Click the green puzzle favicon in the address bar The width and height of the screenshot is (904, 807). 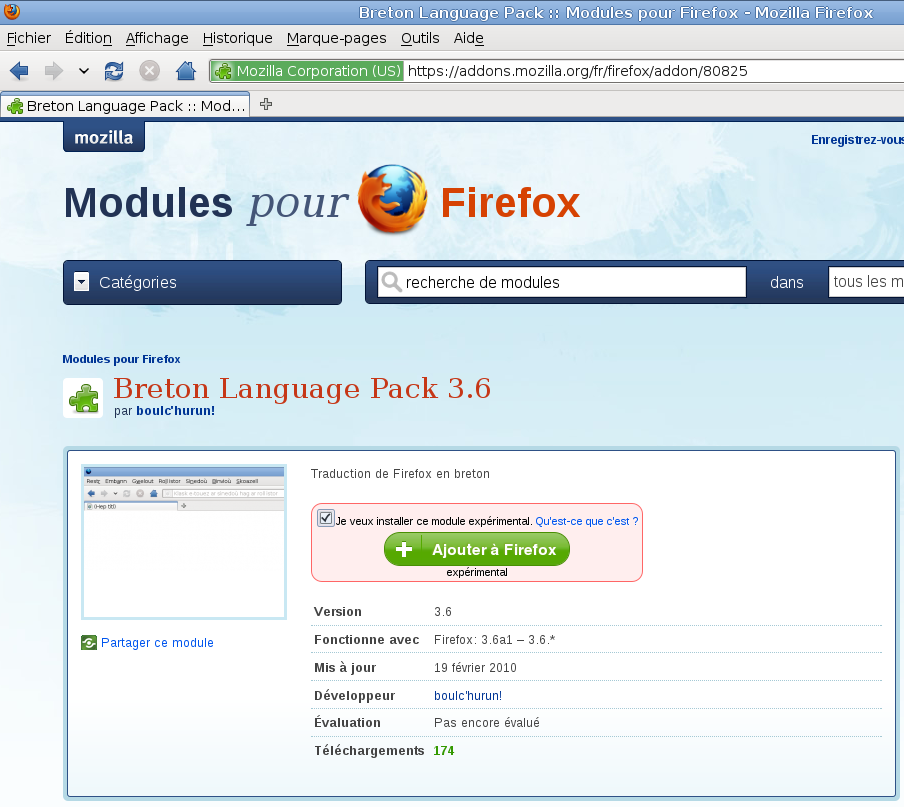coord(222,71)
